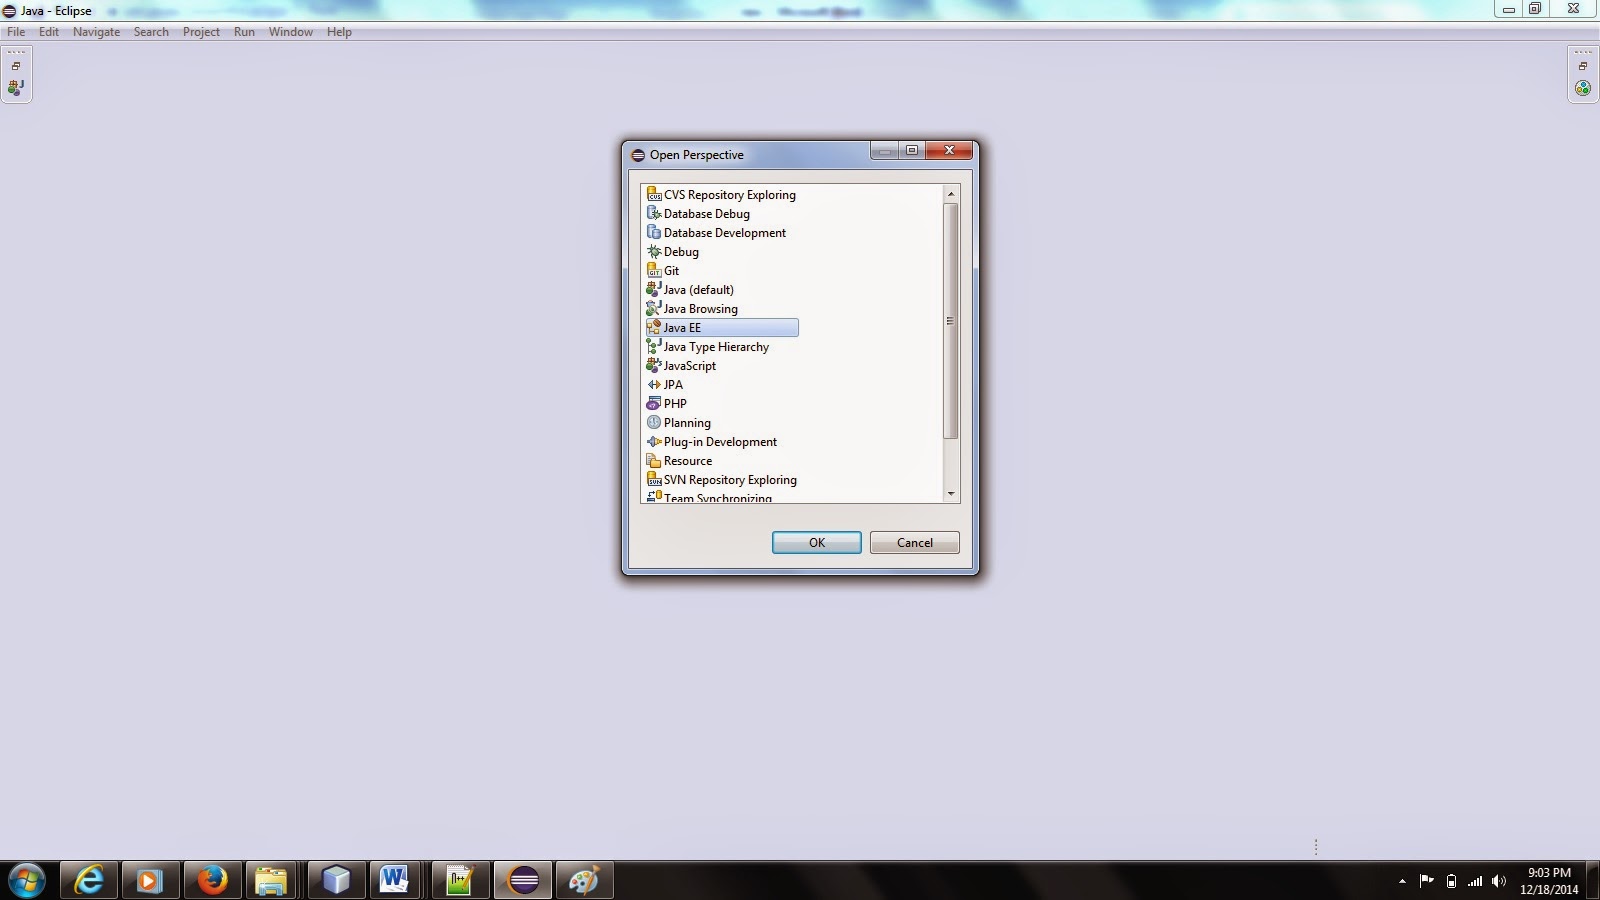Choose the JavaScript perspective

tap(681, 366)
